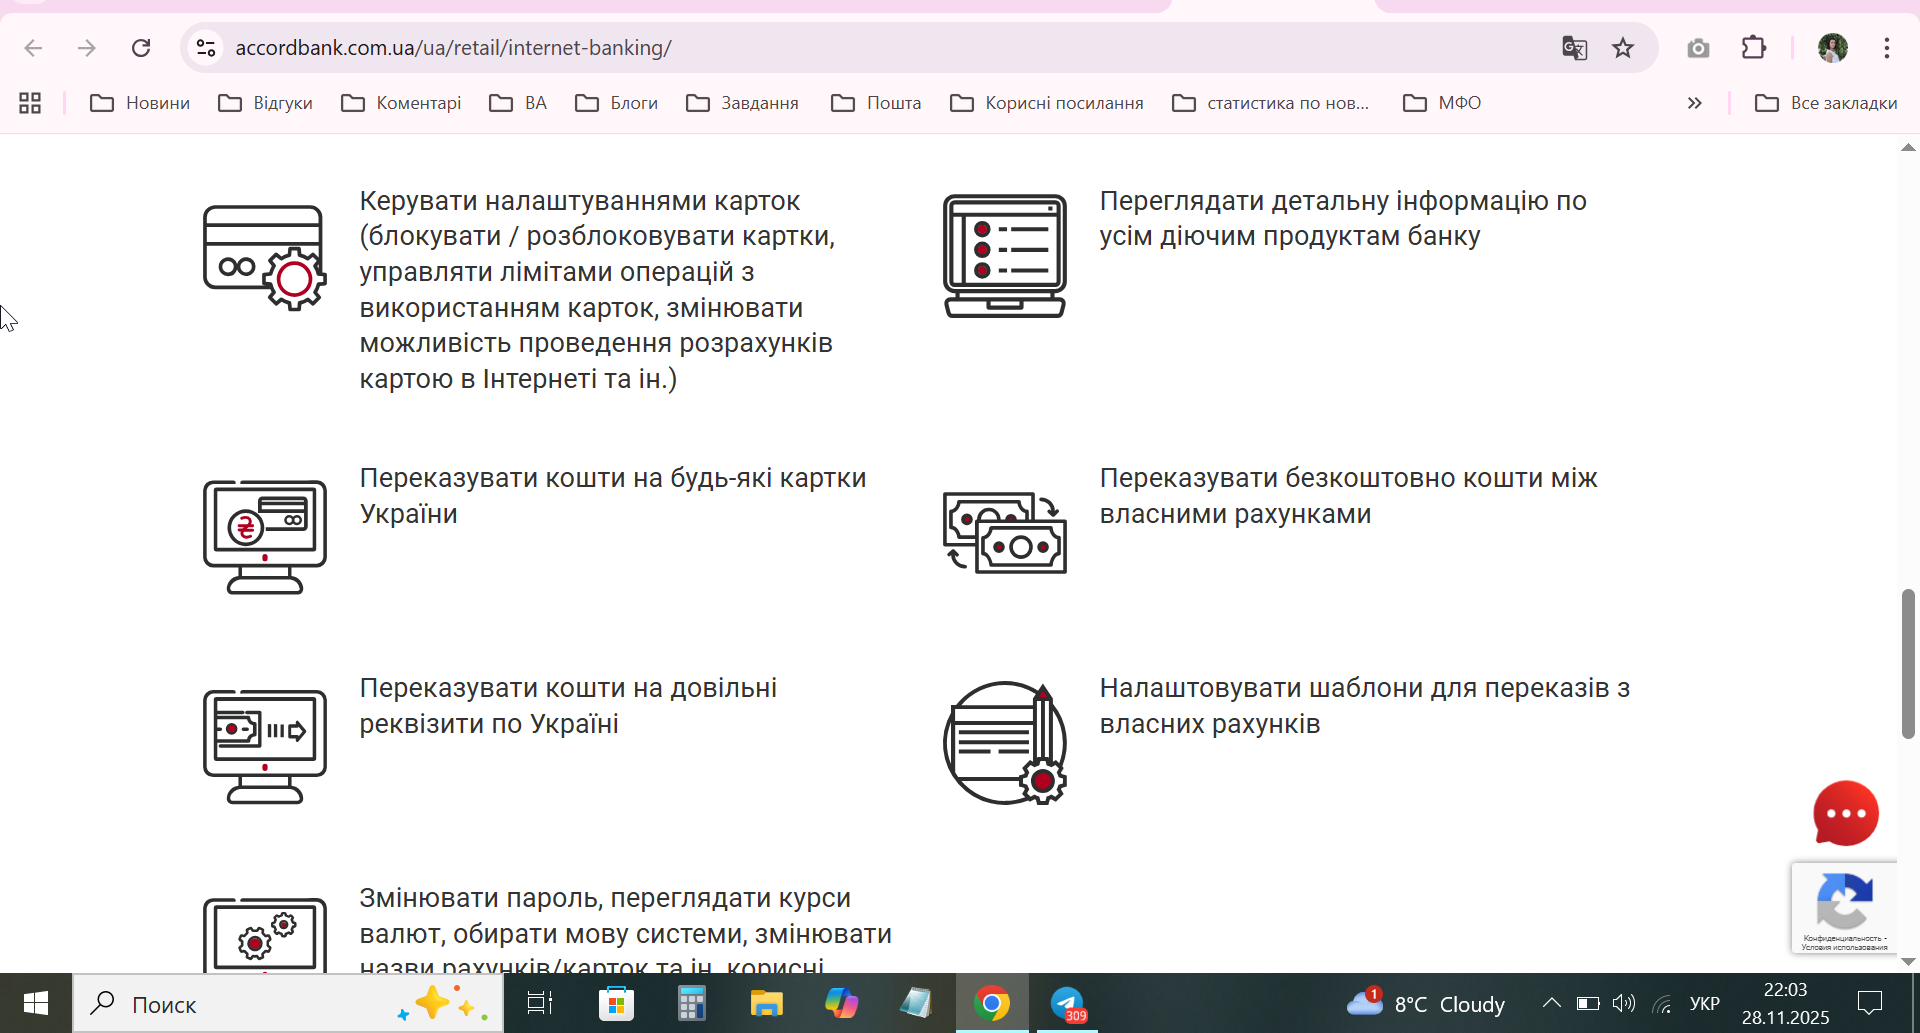Click text 'Керувати налаштуваннями карток'
Image resolution: width=1920 pixels, height=1033 pixels.
[x=580, y=201]
